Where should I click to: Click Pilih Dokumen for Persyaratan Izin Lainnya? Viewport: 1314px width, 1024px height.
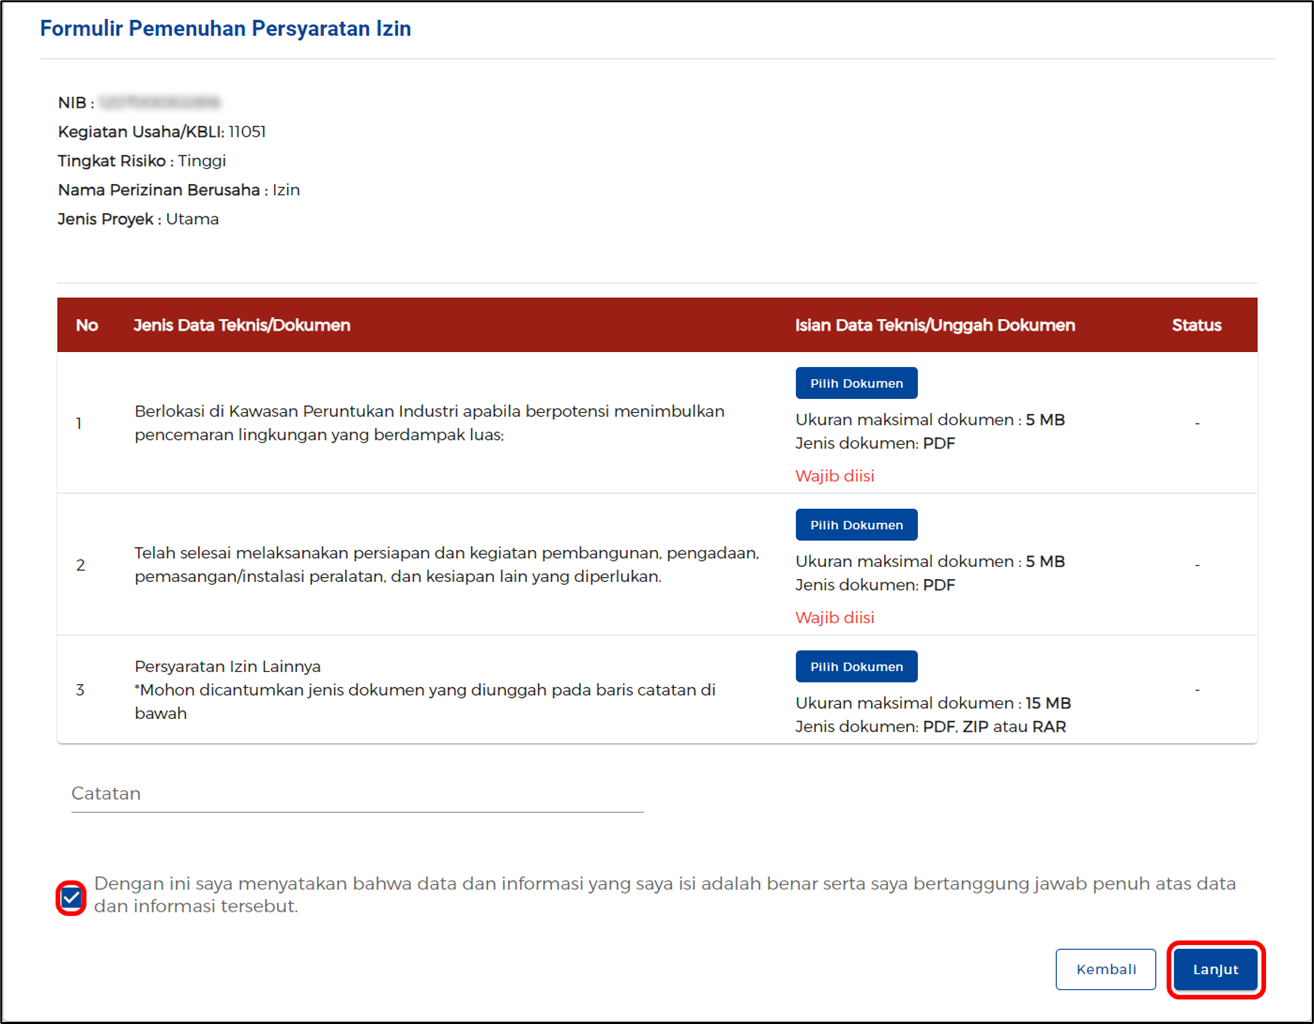coord(856,667)
